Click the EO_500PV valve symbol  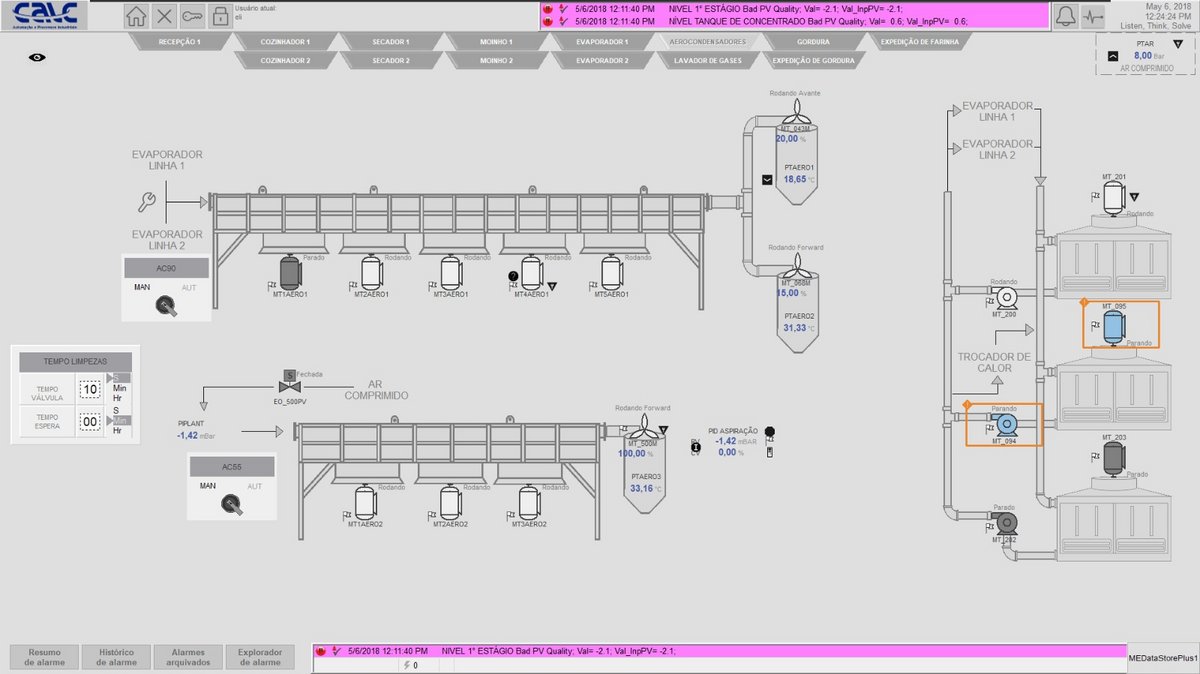pos(288,385)
